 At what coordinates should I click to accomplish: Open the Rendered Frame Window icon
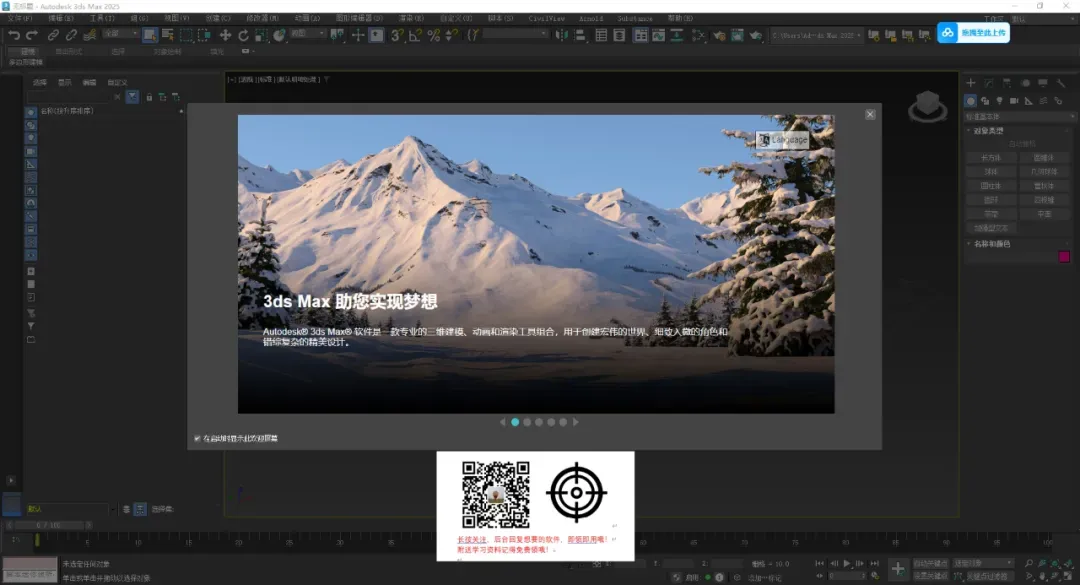pyautogui.click(x=737, y=35)
